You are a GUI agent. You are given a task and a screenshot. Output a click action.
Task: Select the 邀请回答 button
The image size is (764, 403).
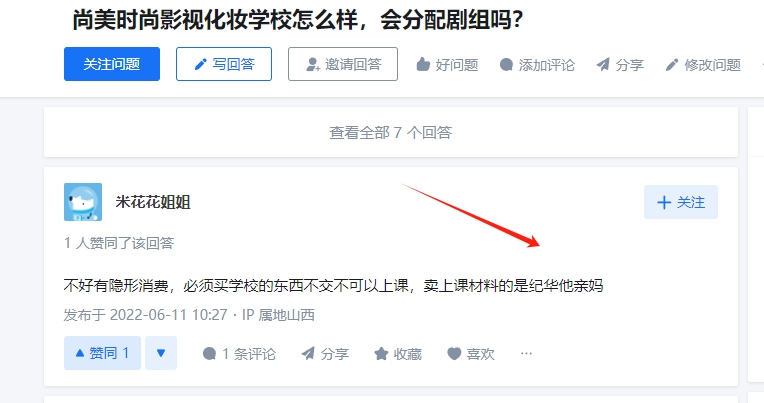click(x=343, y=64)
